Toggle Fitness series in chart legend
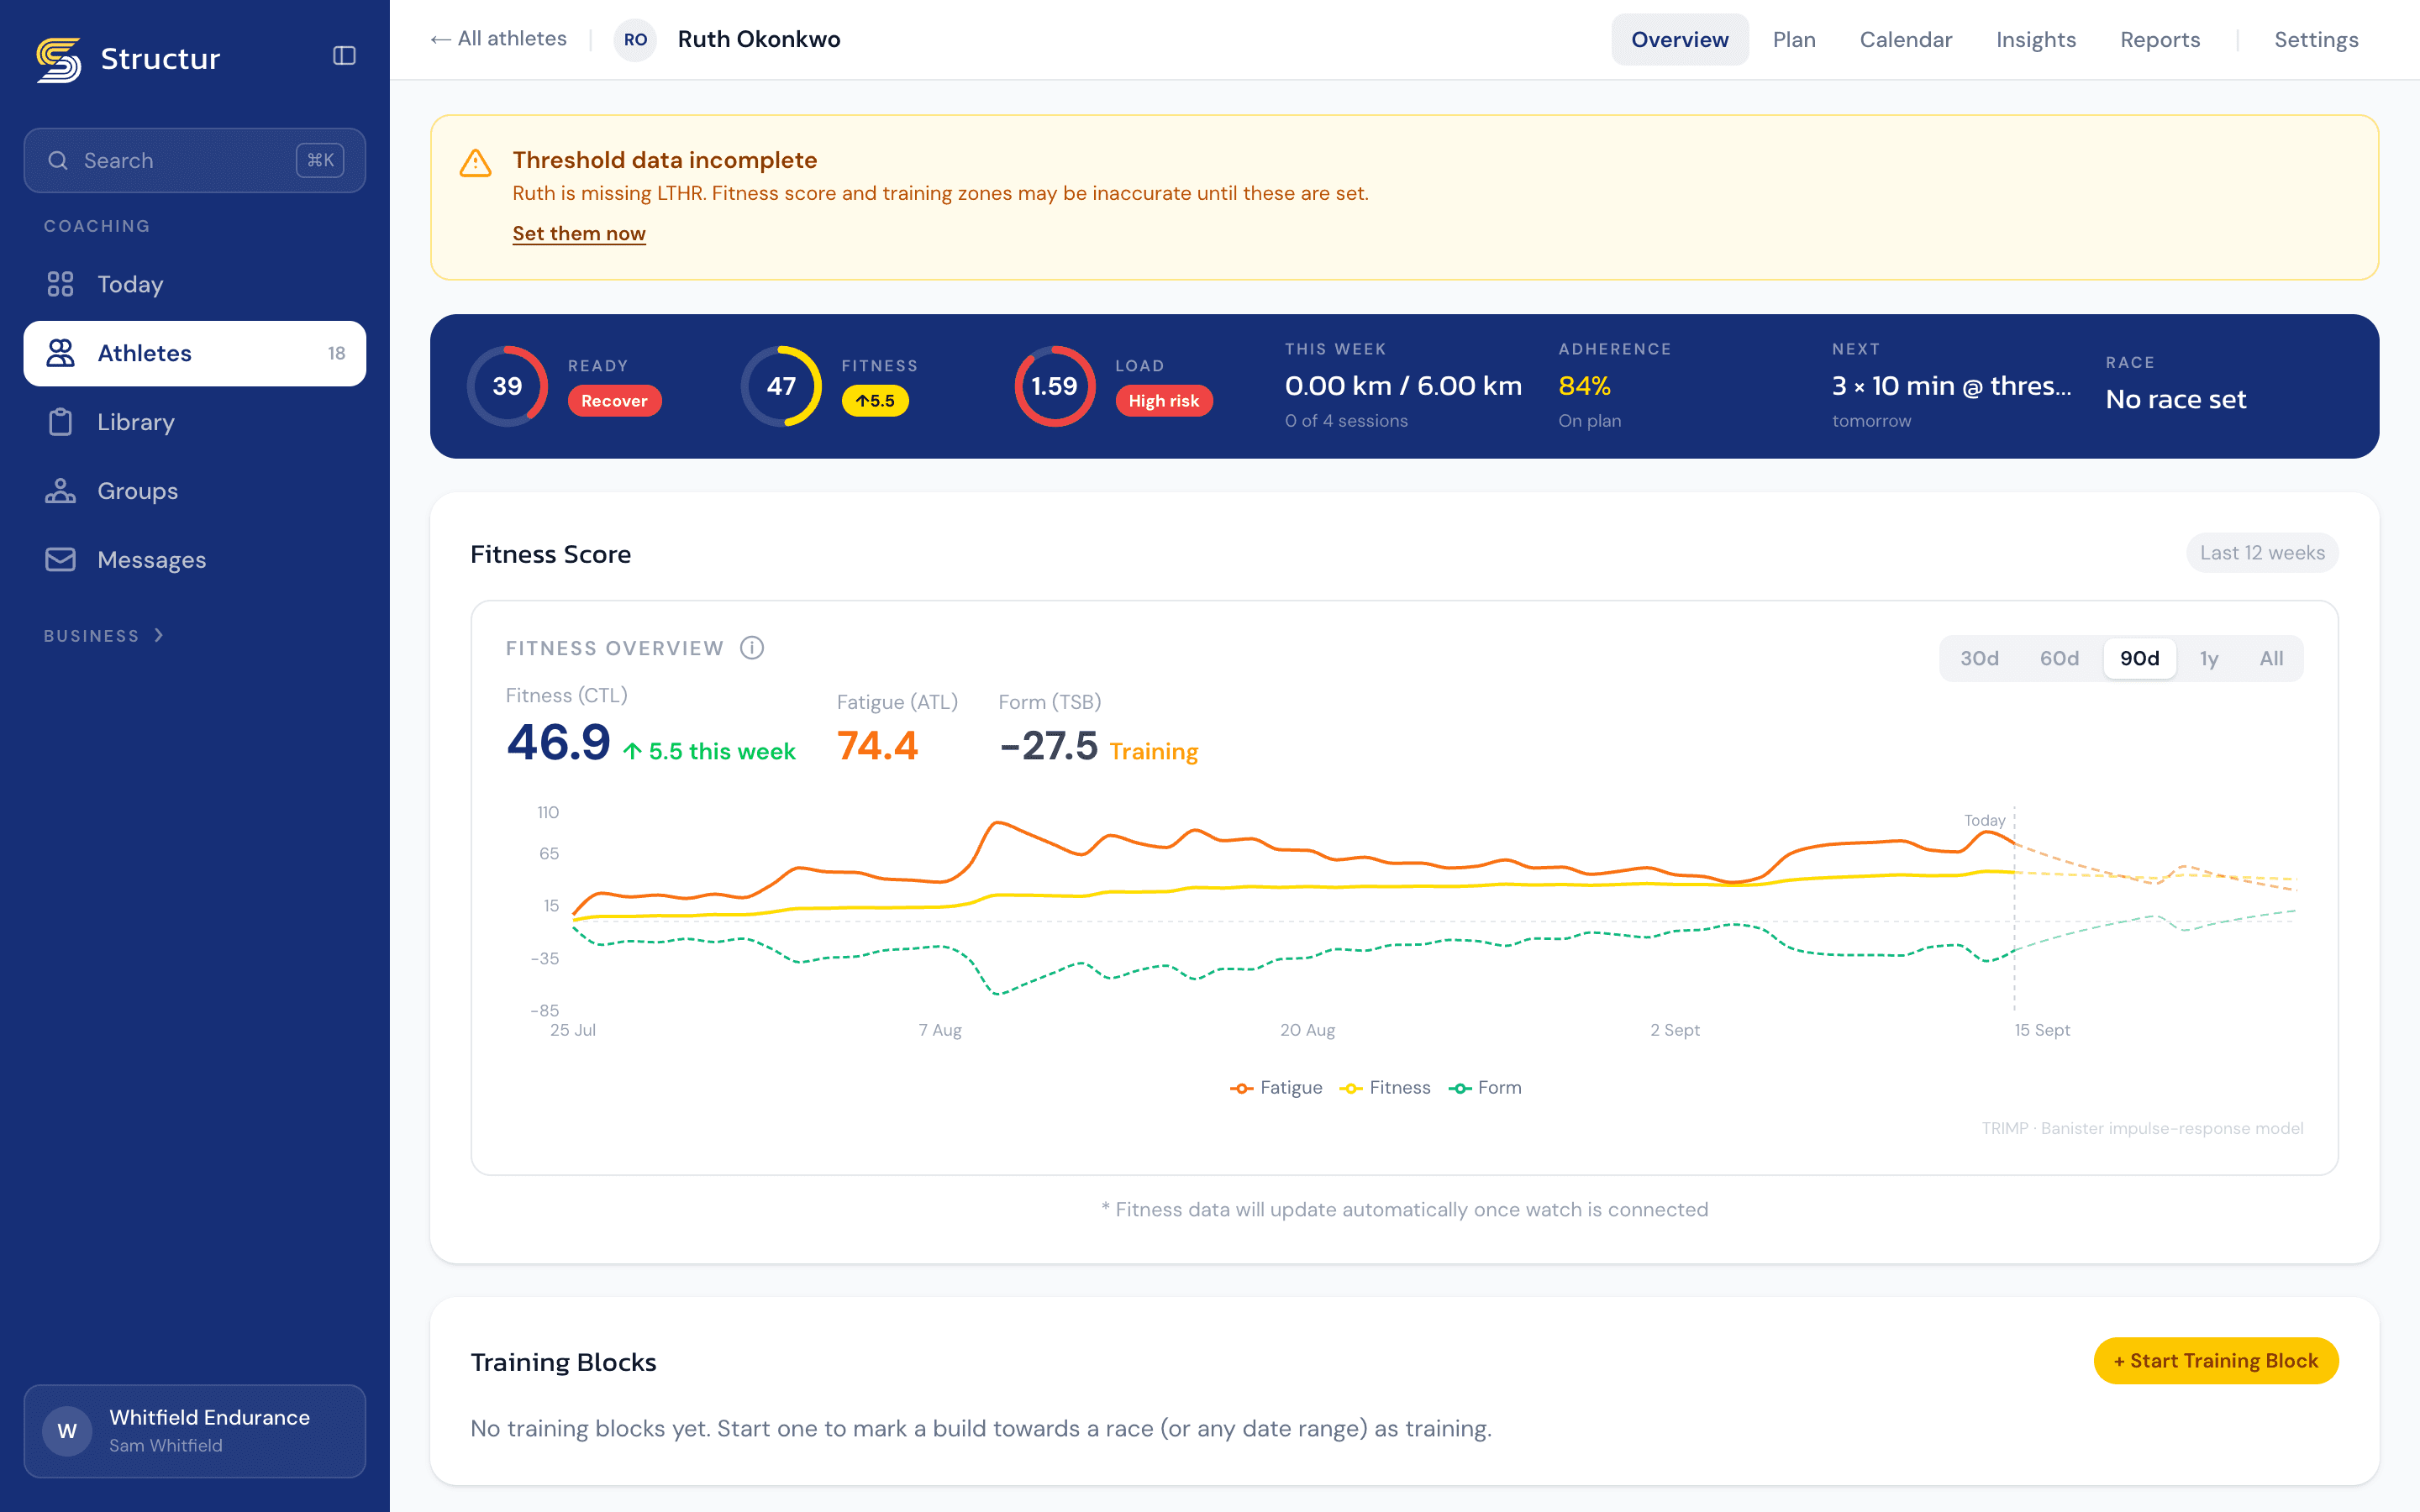 pos(1384,1088)
